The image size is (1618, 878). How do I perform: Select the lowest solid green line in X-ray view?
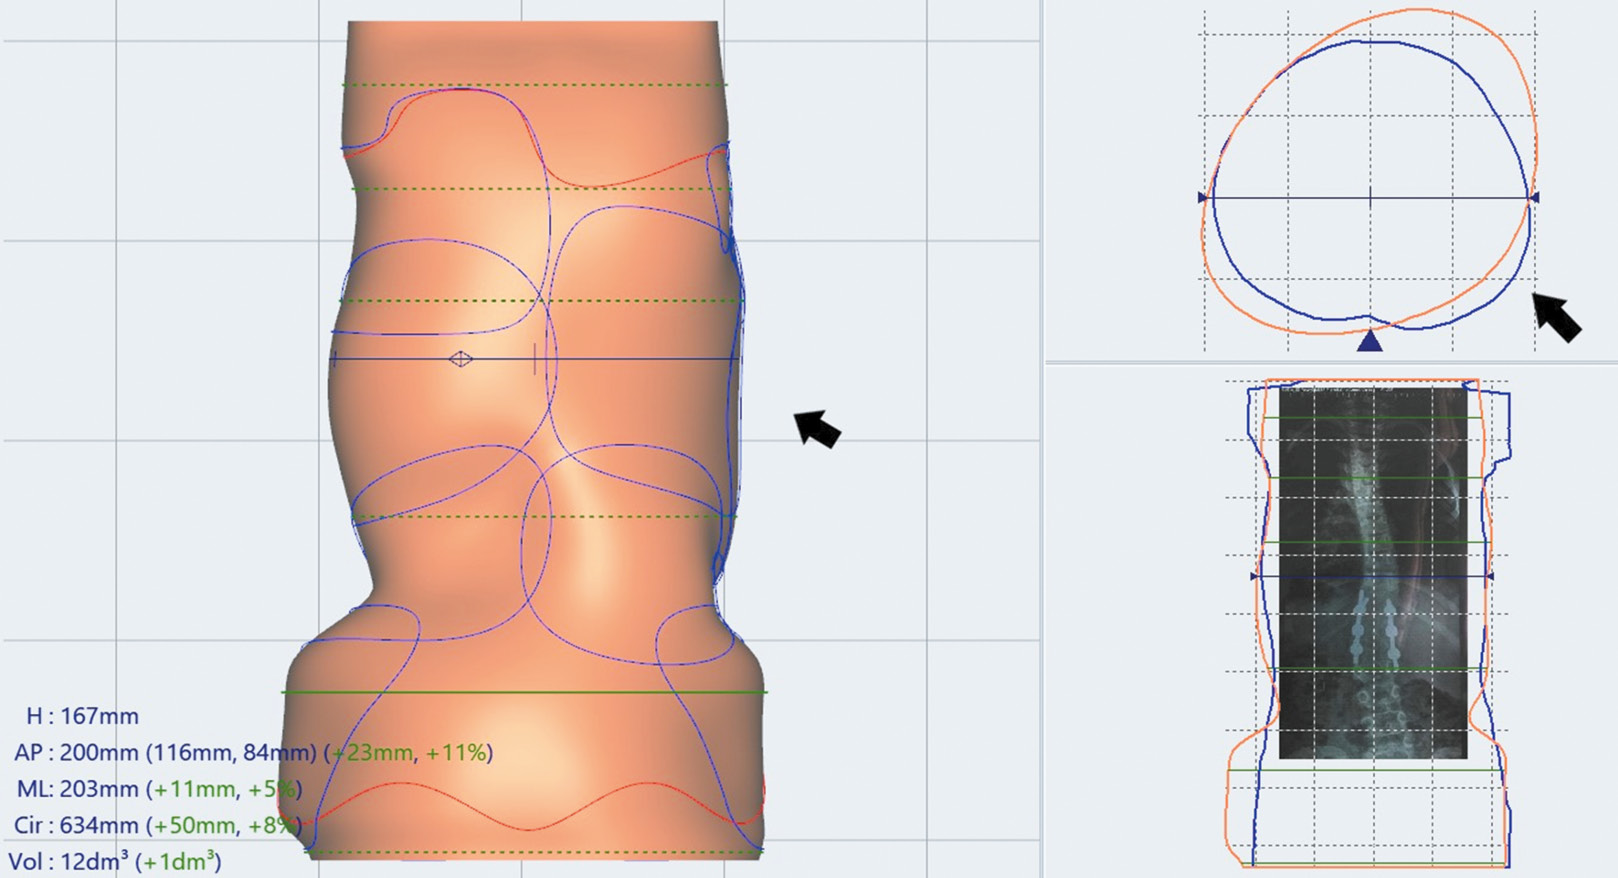(x=1365, y=770)
